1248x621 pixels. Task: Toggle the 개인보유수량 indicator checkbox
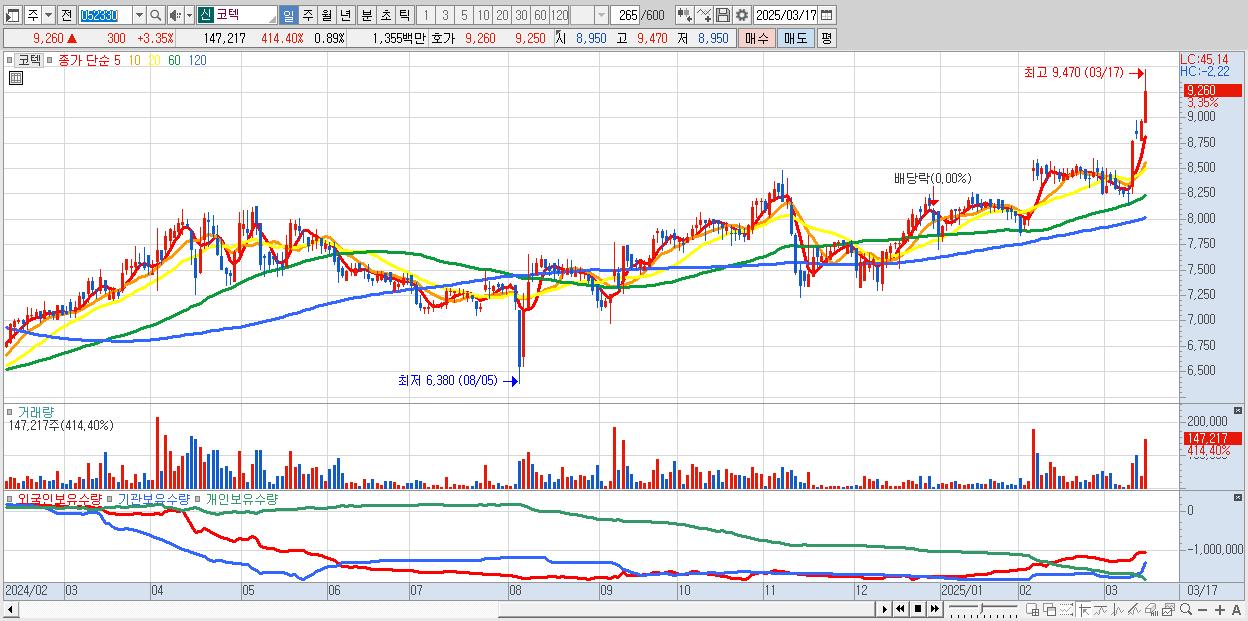[199, 498]
